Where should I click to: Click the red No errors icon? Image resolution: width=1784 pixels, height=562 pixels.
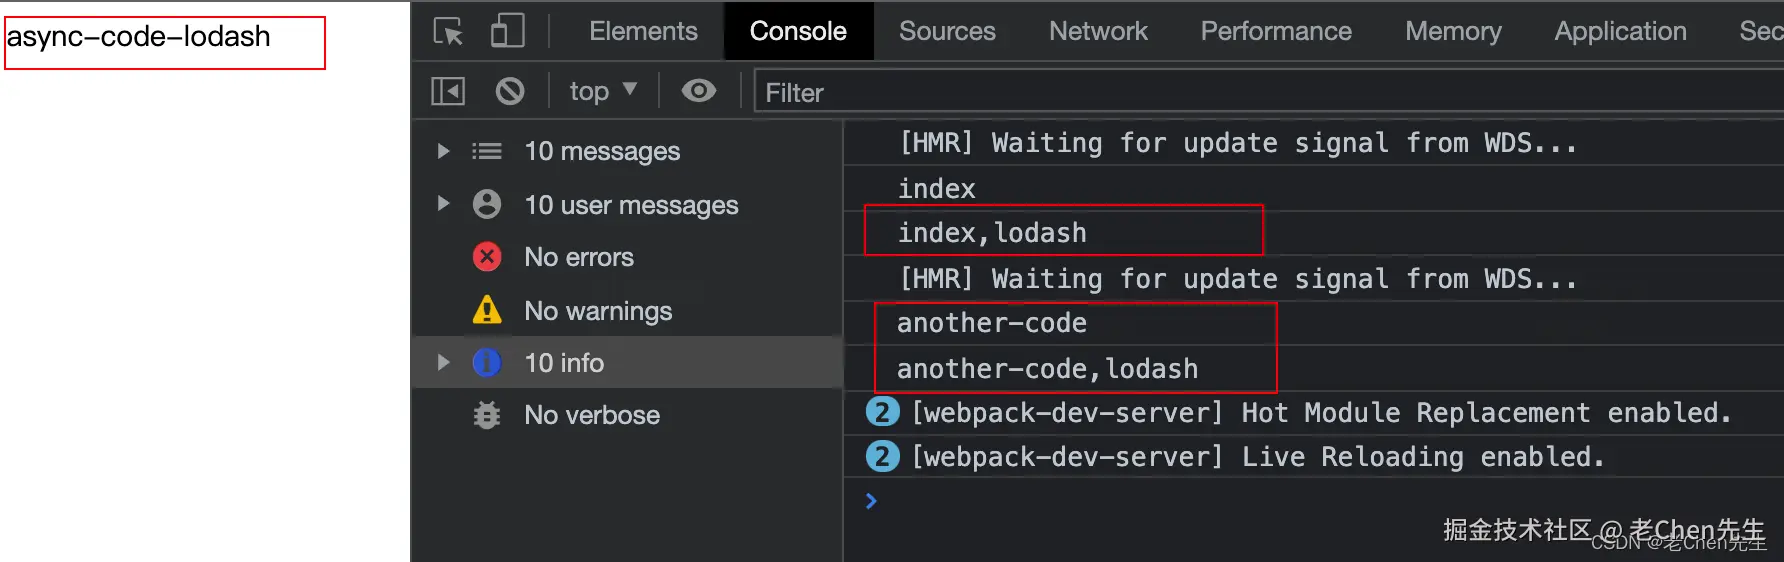tap(487, 257)
